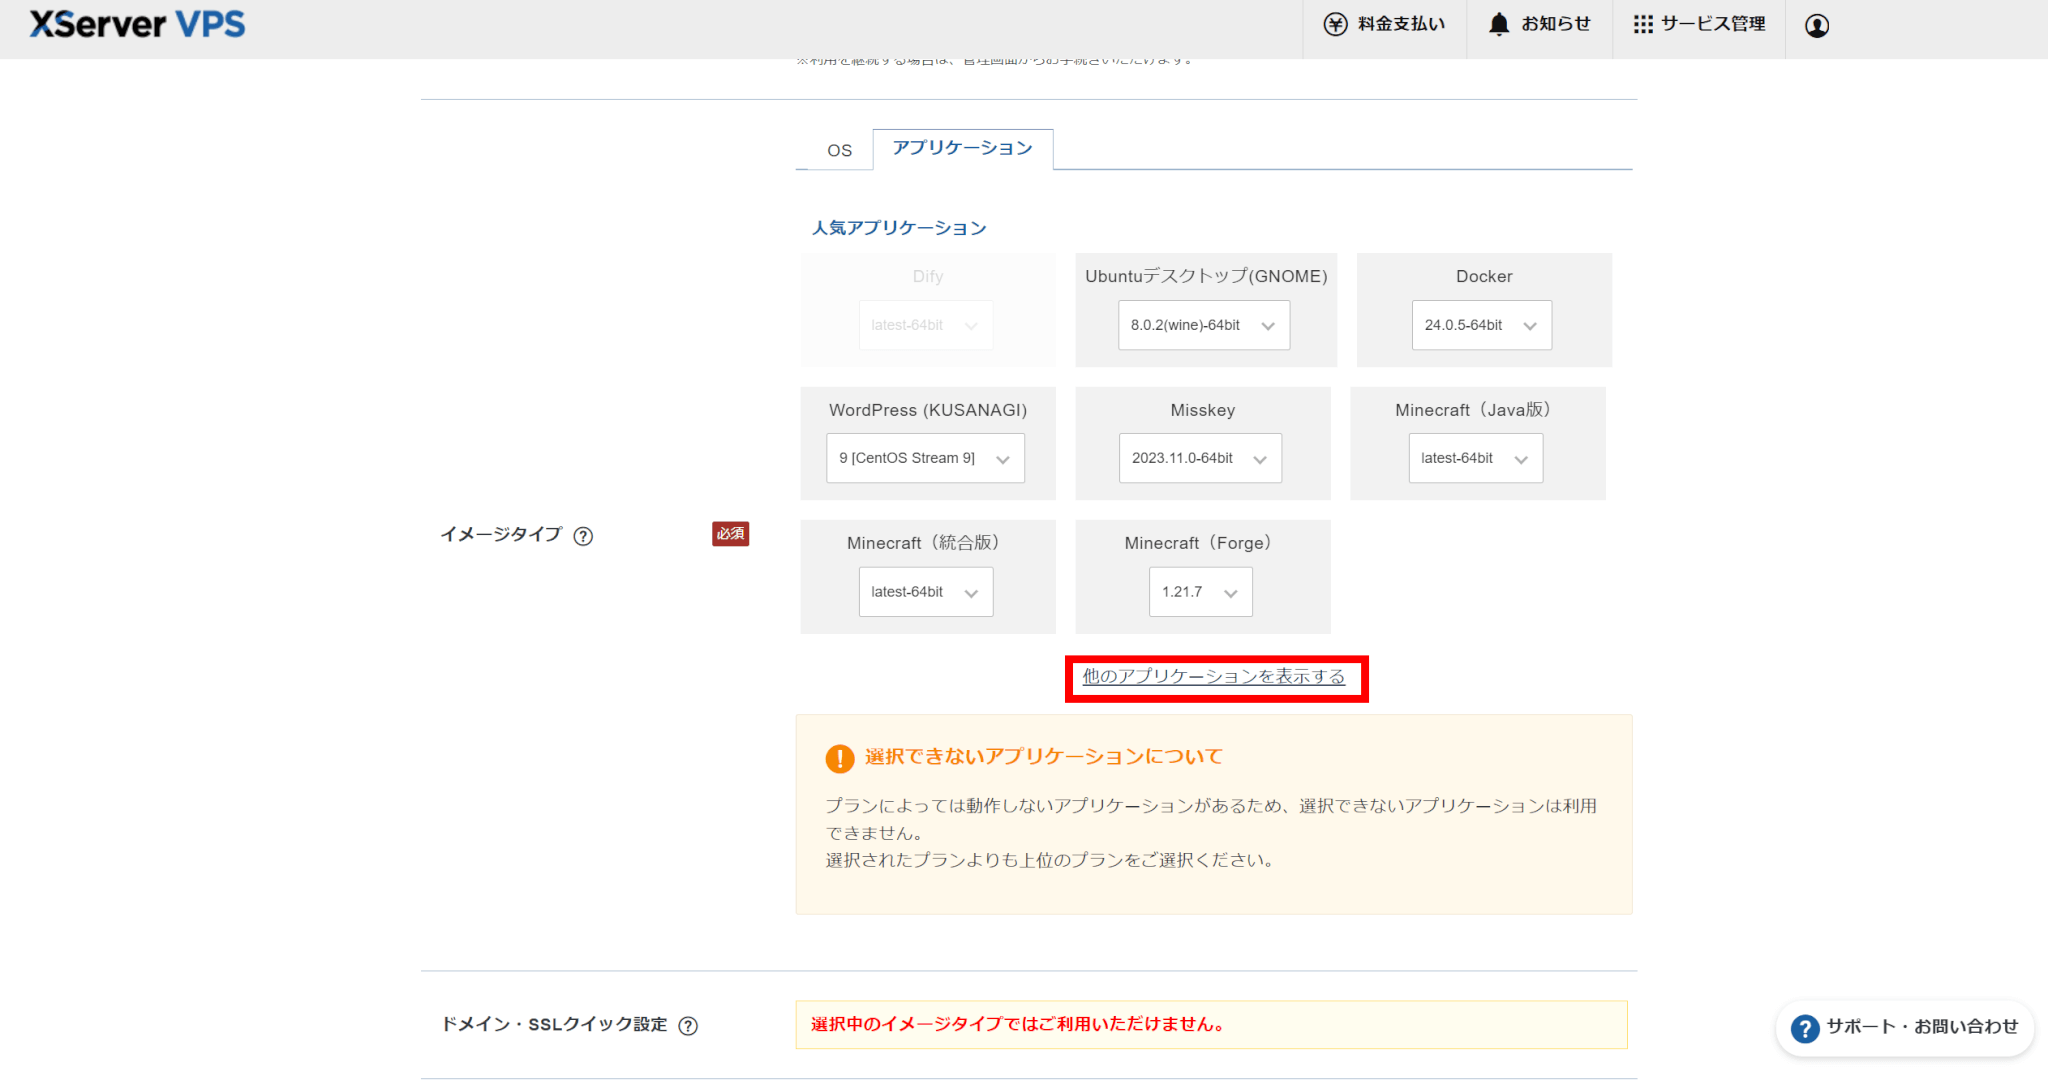2048x1080 pixels.
Task: Open the Minecraft (Java版) version dropdown
Action: 1475,458
